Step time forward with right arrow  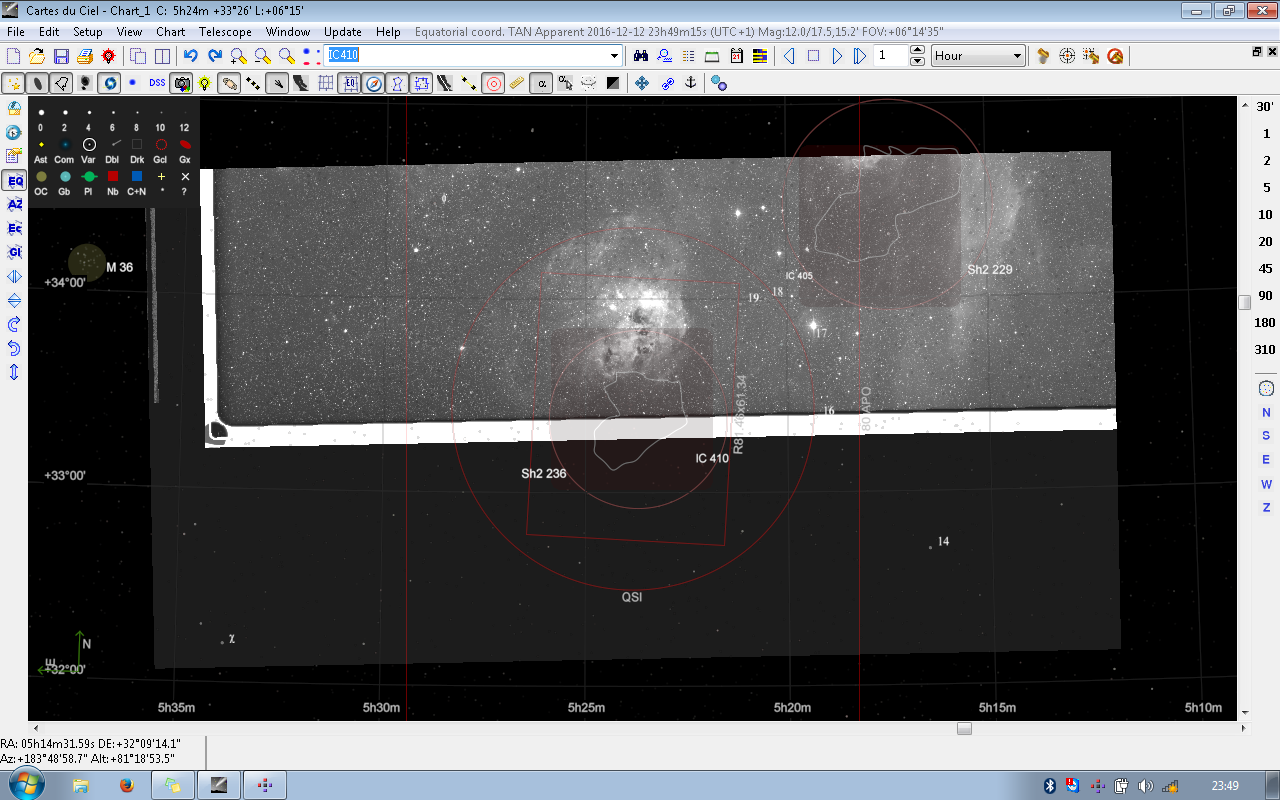(837, 56)
